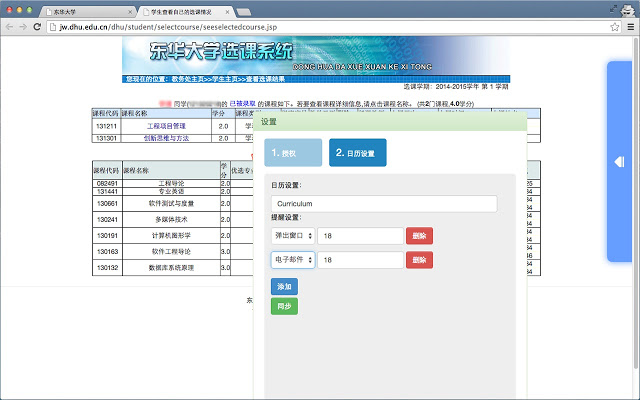Click the blue side panel arrow icon
This screenshot has height=400, width=640.
tap(619, 161)
